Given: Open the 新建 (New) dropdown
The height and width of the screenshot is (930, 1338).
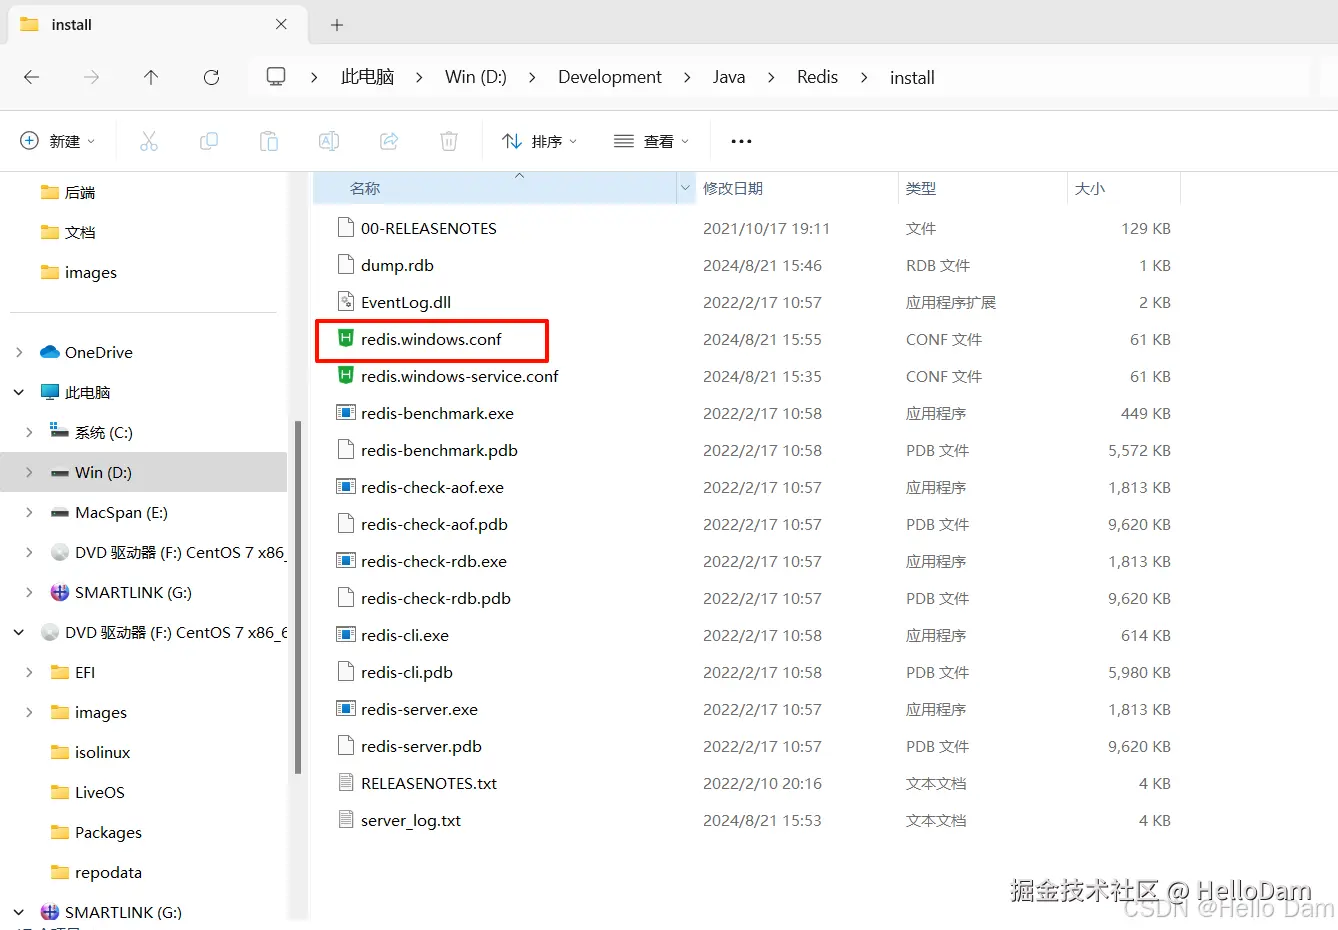Looking at the screenshot, I should tap(58, 141).
